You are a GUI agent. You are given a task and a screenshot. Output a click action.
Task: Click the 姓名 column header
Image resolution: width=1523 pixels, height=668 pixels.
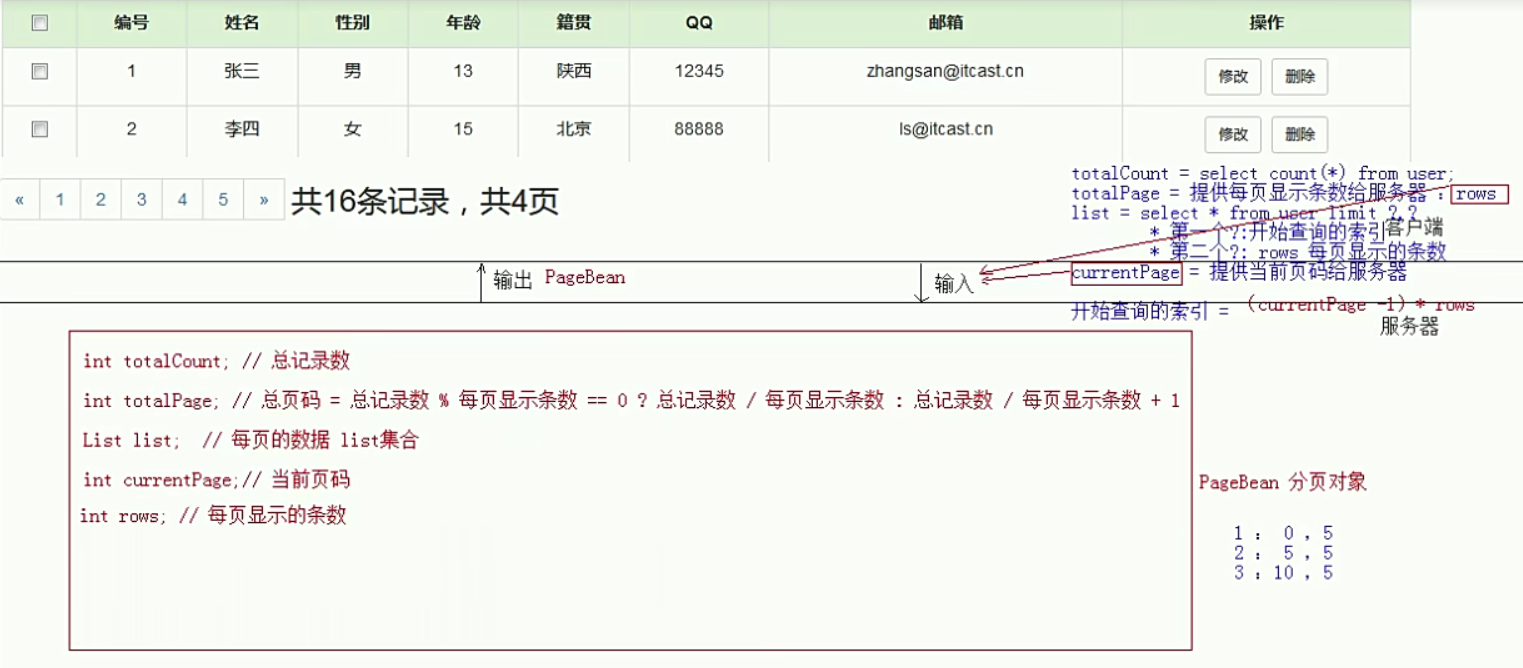click(x=242, y=23)
